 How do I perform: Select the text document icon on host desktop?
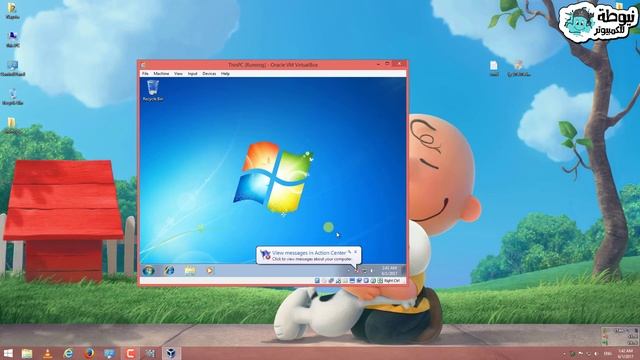pyautogui.click(x=494, y=69)
